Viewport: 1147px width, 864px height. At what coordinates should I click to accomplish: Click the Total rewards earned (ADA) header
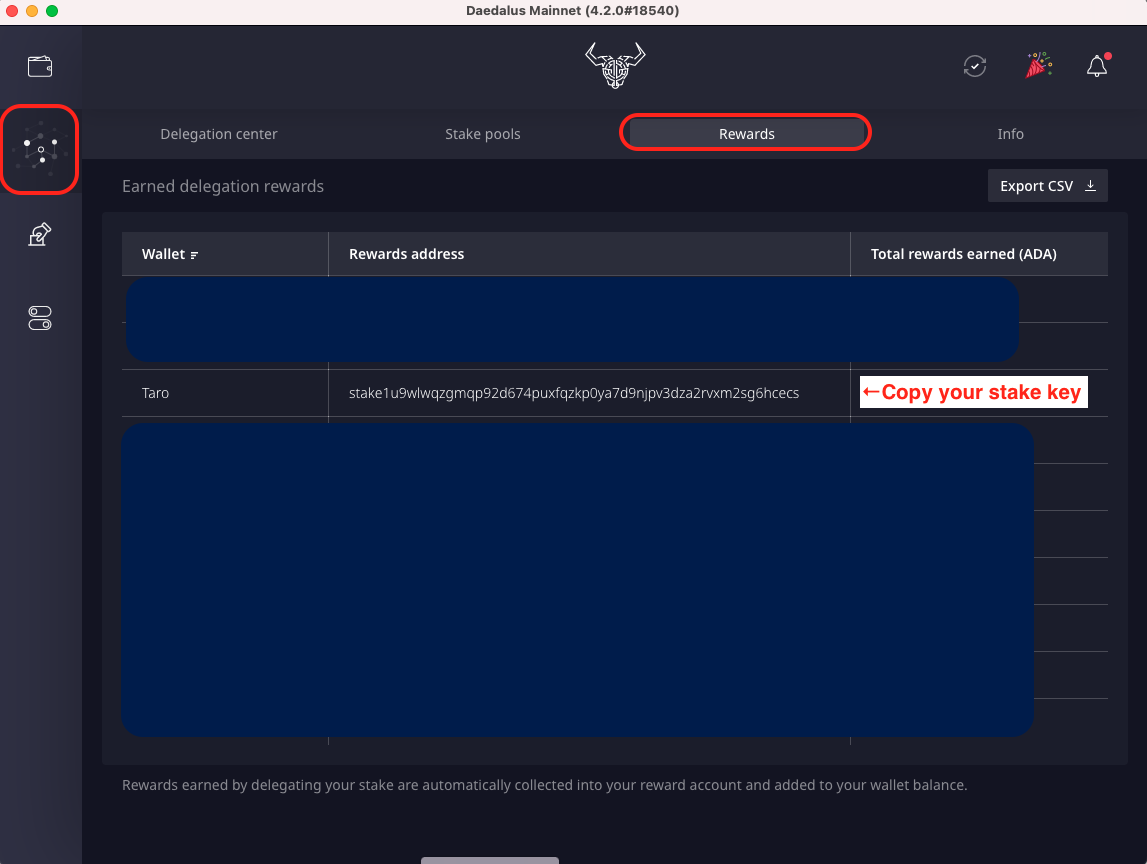(963, 254)
